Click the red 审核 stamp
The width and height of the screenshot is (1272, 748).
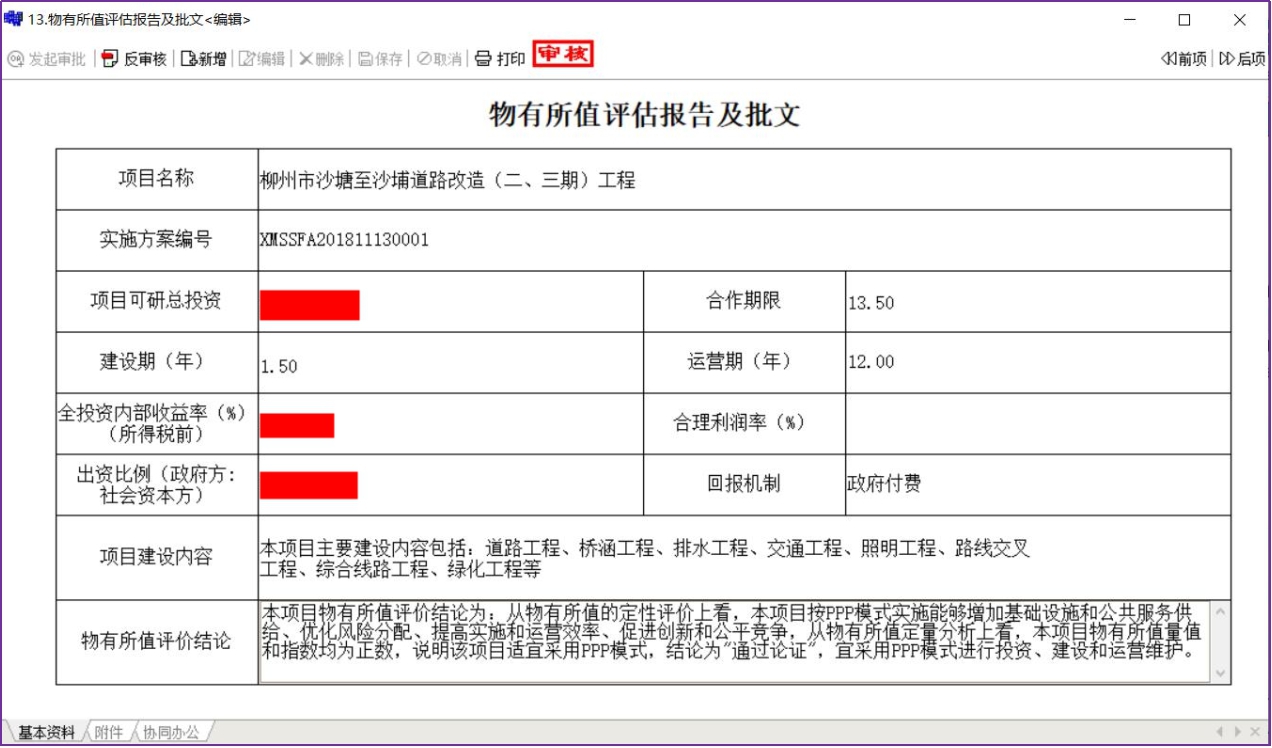(563, 55)
